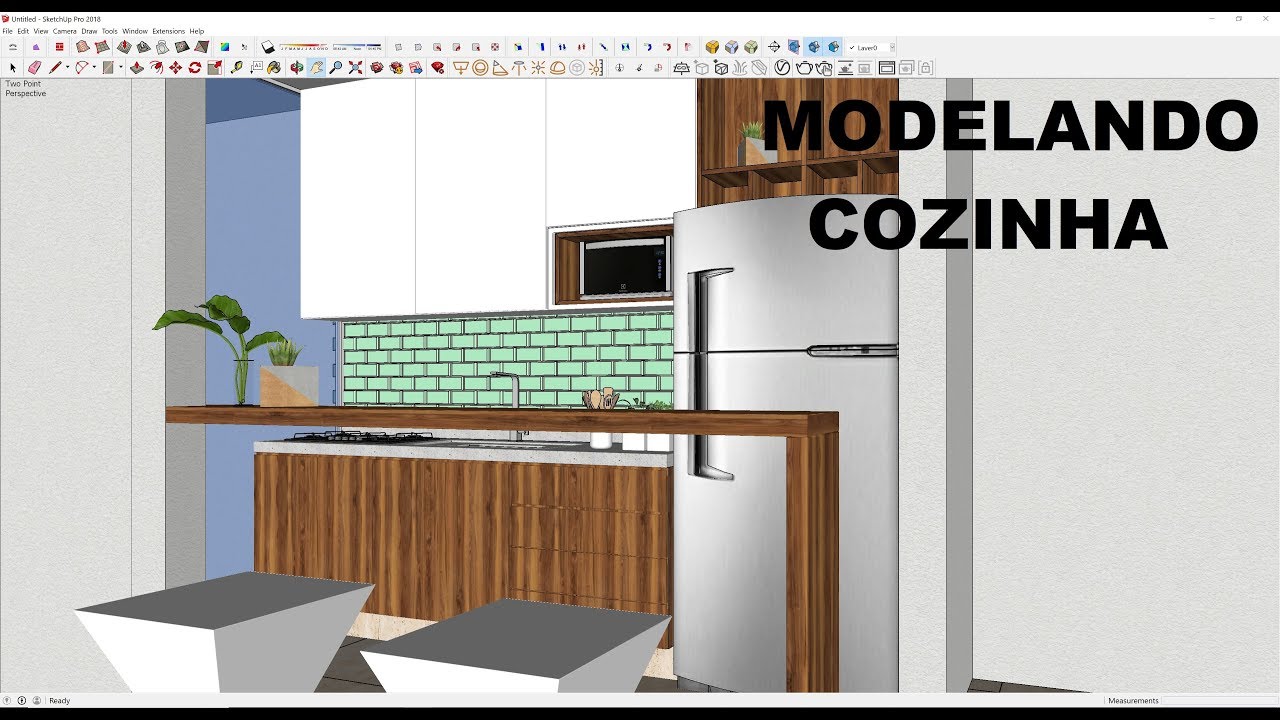Click the status bar user icon
The image size is (1280, 720).
37,701
